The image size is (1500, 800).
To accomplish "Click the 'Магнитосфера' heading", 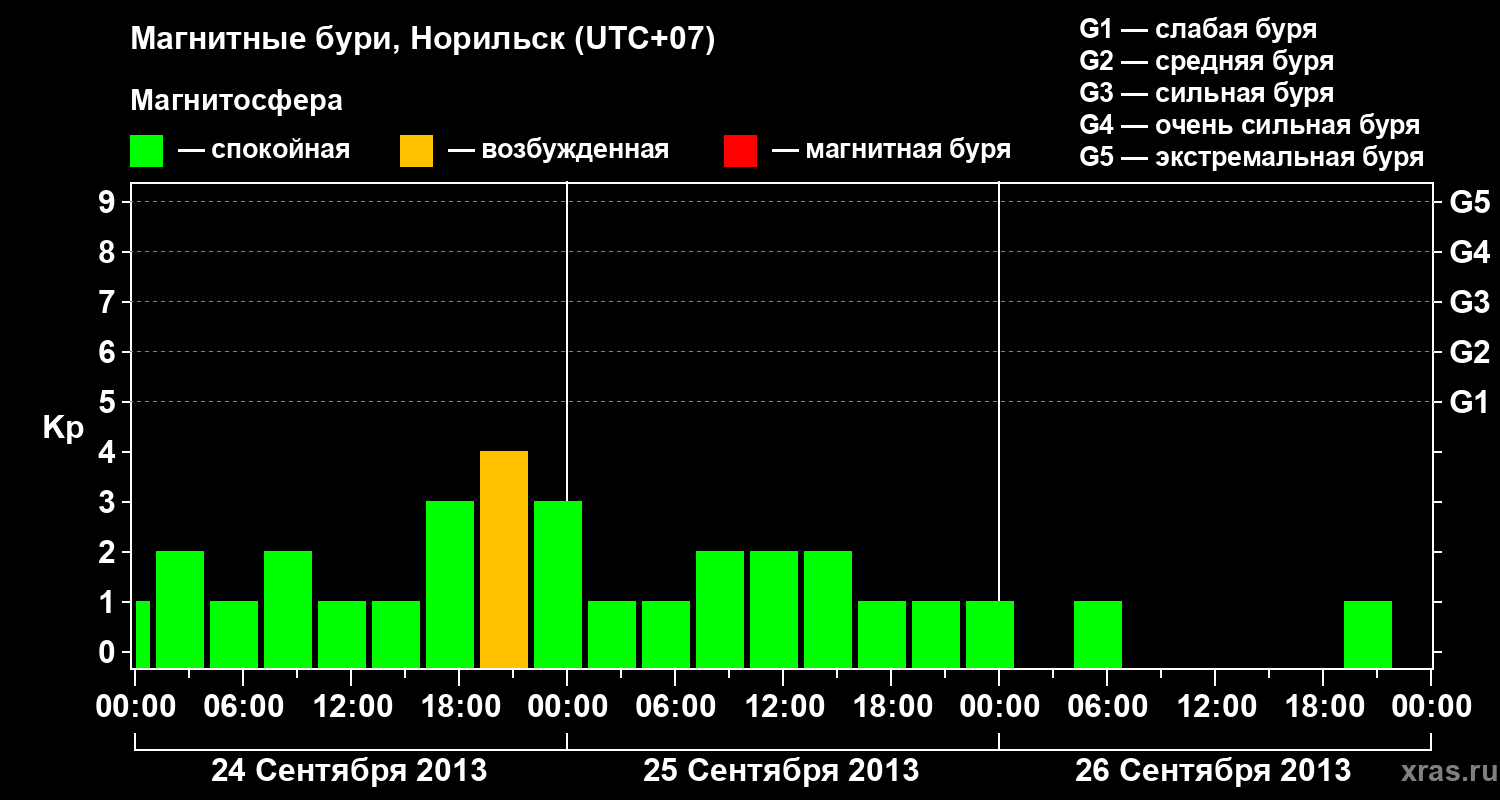I will 236,101.
